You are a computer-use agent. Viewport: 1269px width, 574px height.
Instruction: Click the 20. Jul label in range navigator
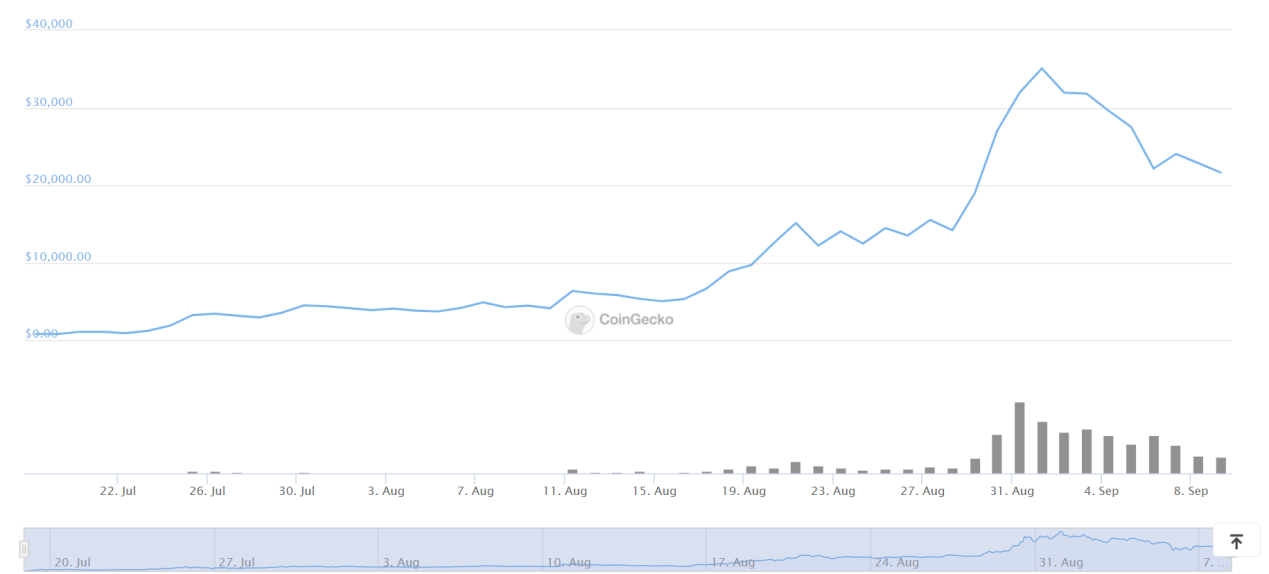click(x=72, y=563)
